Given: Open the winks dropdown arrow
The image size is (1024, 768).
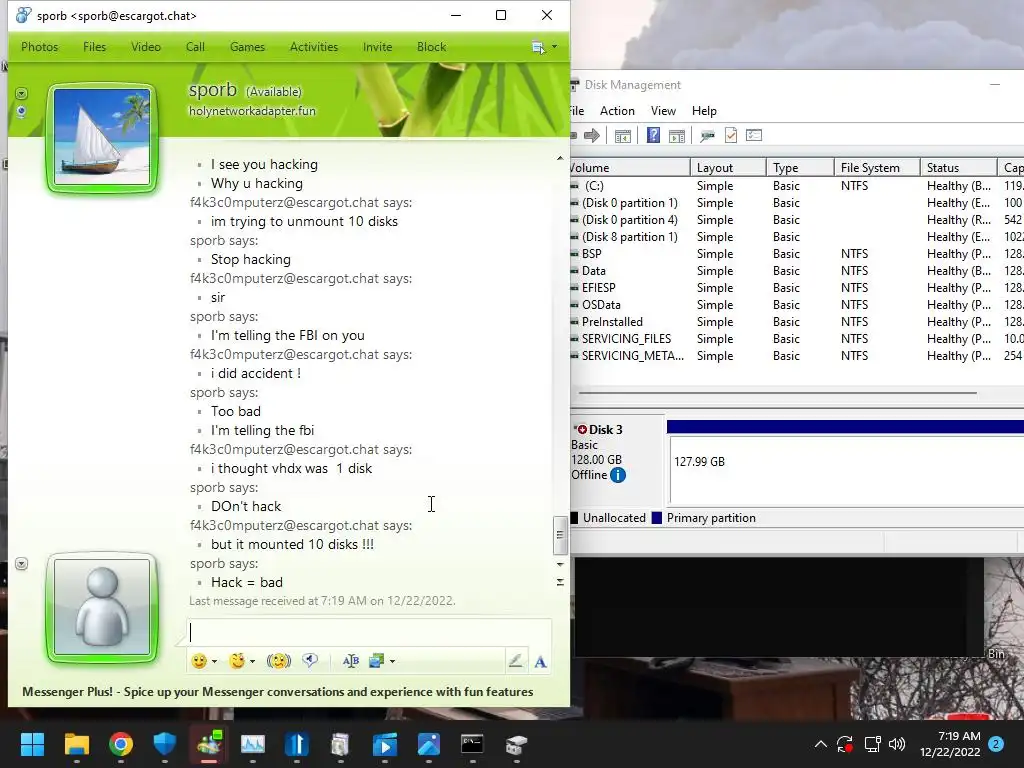Looking at the screenshot, I should click(x=252, y=662).
